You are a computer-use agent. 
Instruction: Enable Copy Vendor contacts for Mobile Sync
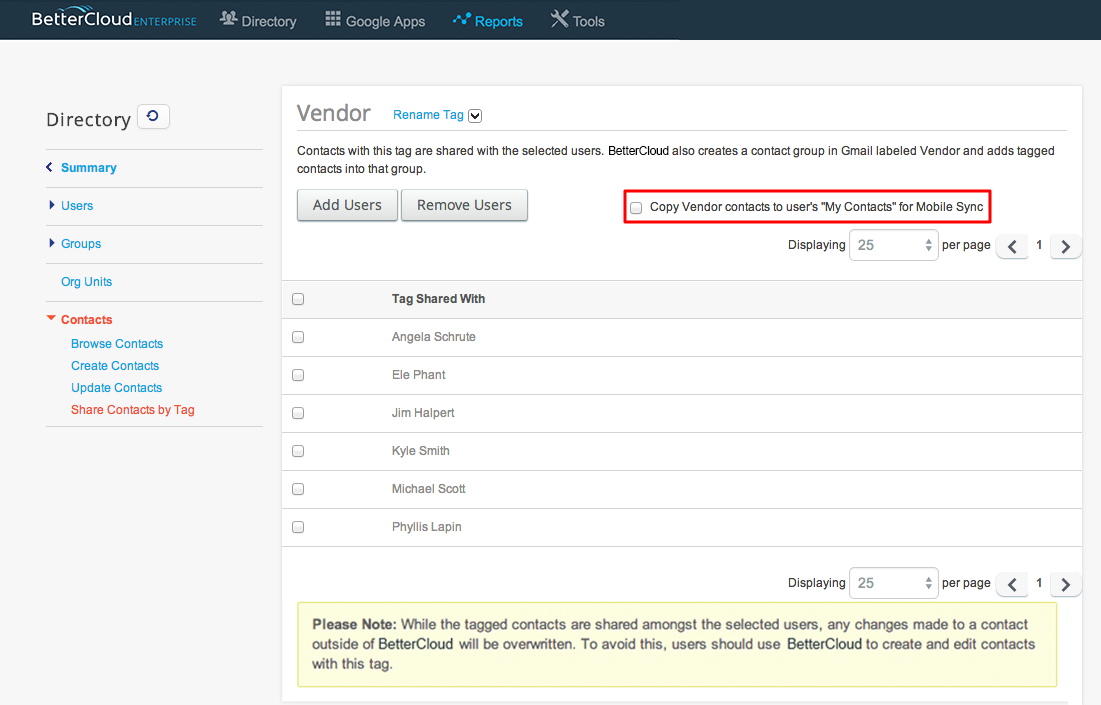point(636,208)
